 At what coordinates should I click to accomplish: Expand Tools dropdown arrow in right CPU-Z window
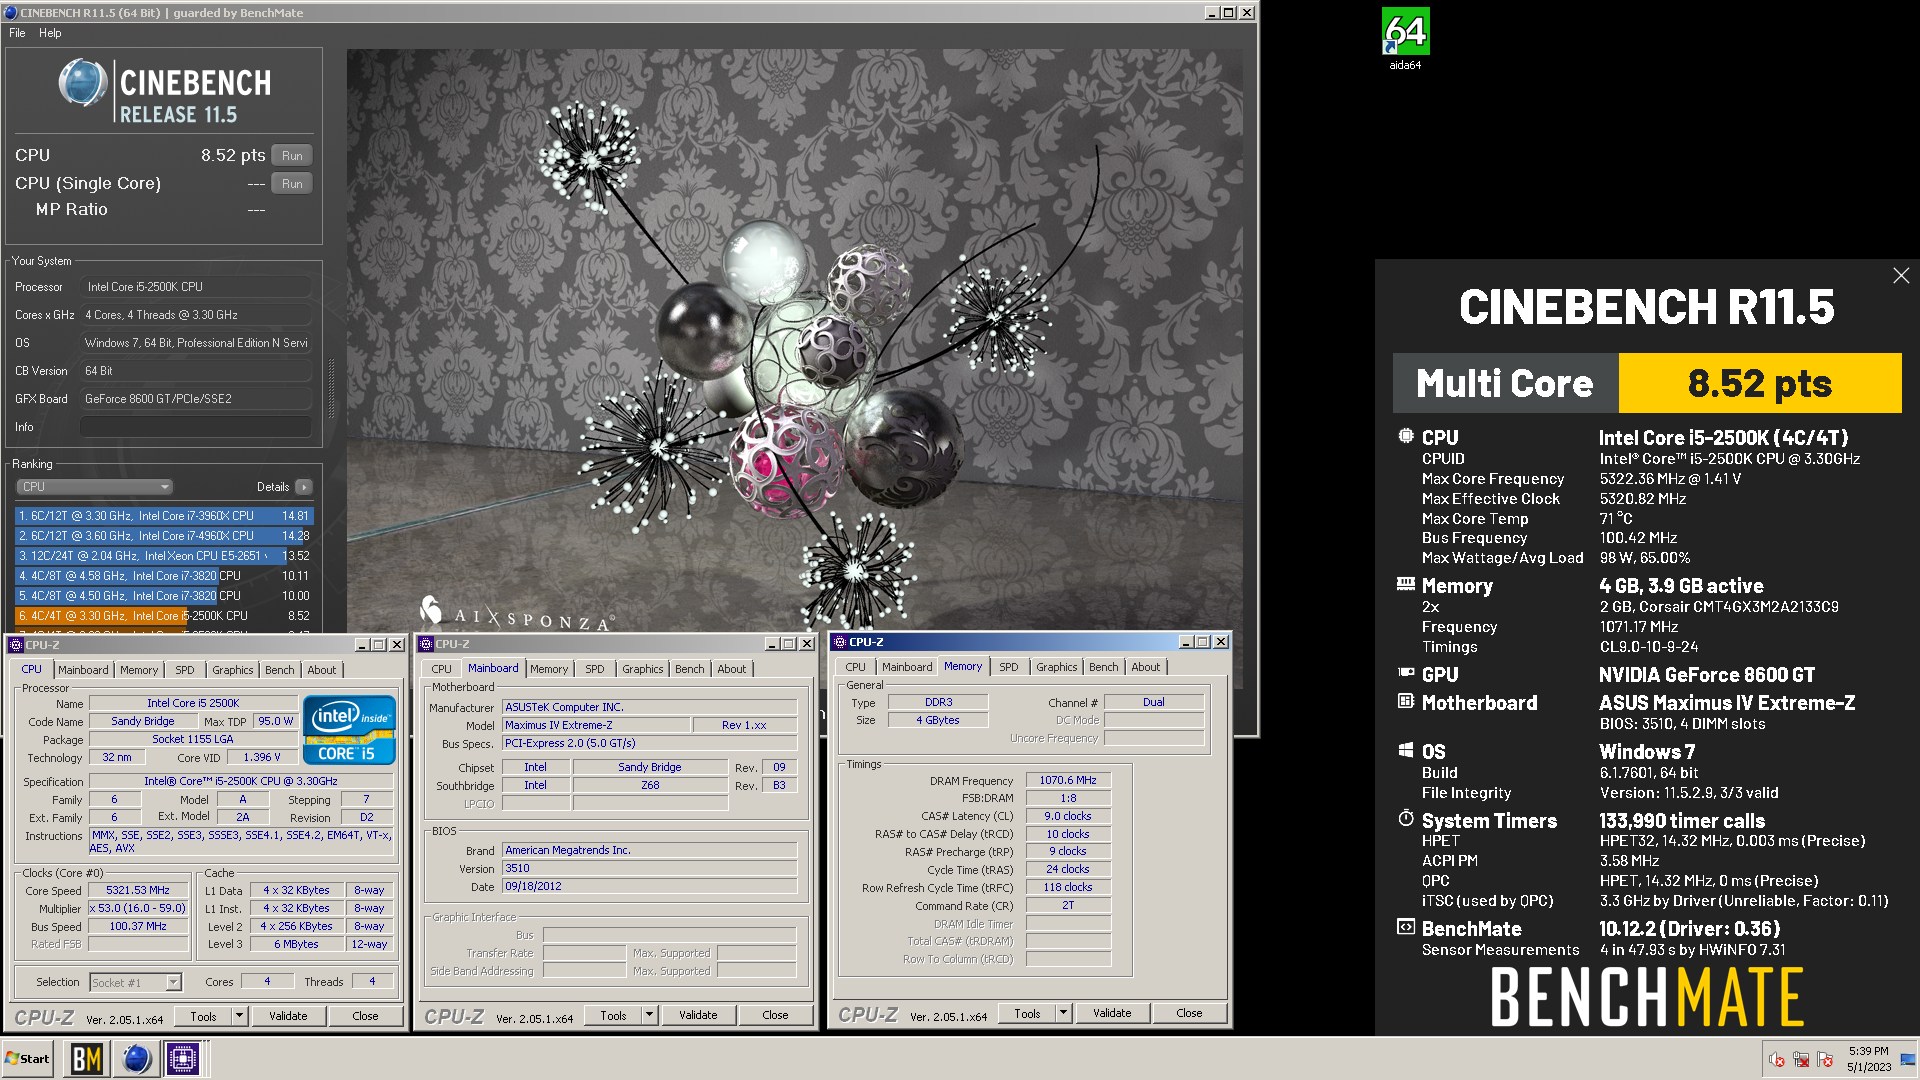pyautogui.click(x=1063, y=1013)
